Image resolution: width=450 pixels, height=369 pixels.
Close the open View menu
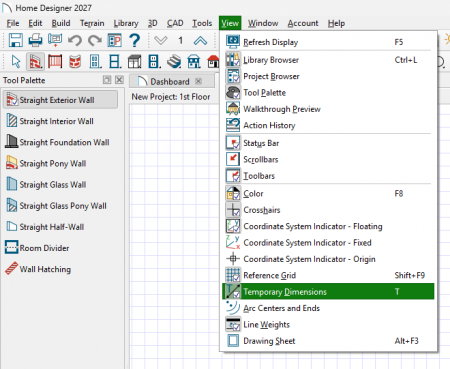pos(230,23)
